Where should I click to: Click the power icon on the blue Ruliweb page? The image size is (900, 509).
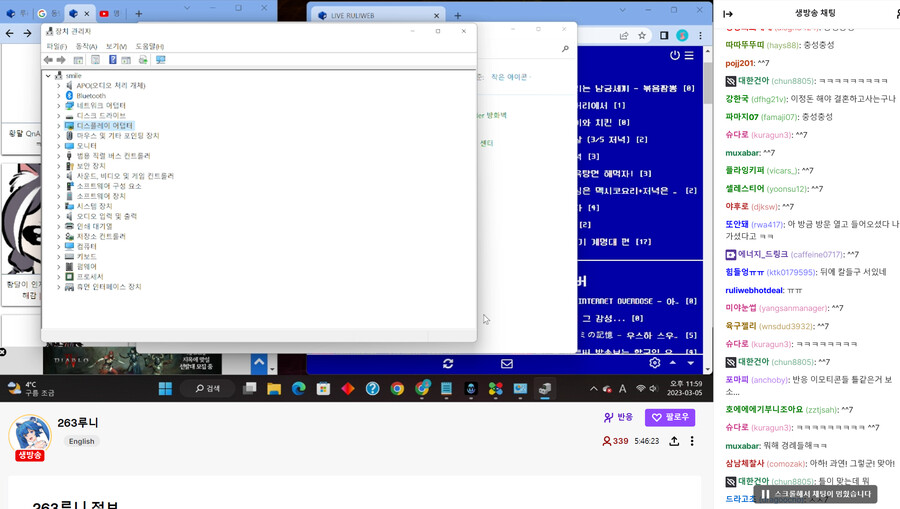click(675, 55)
